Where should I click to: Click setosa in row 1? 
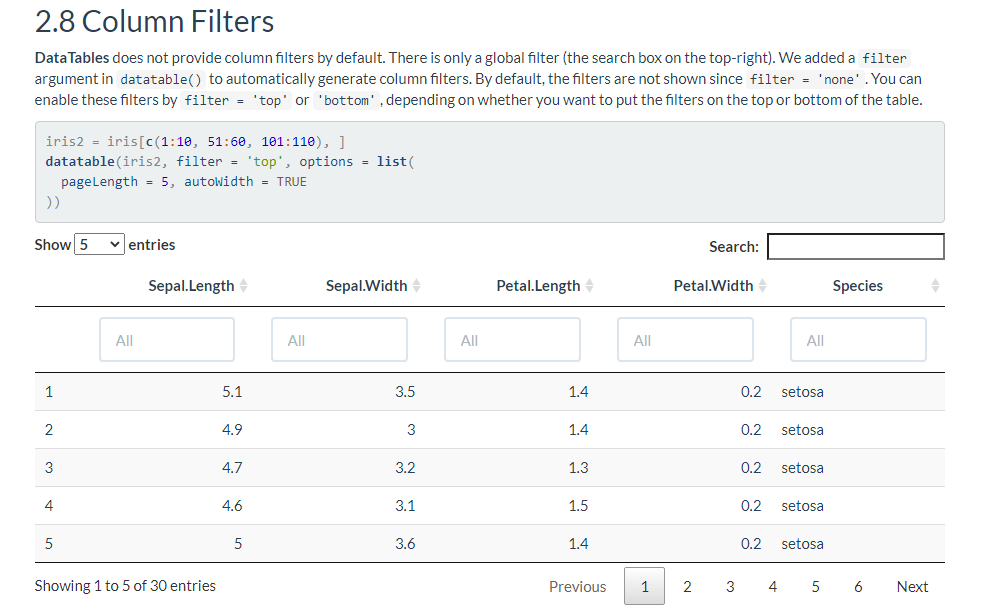tap(802, 392)
